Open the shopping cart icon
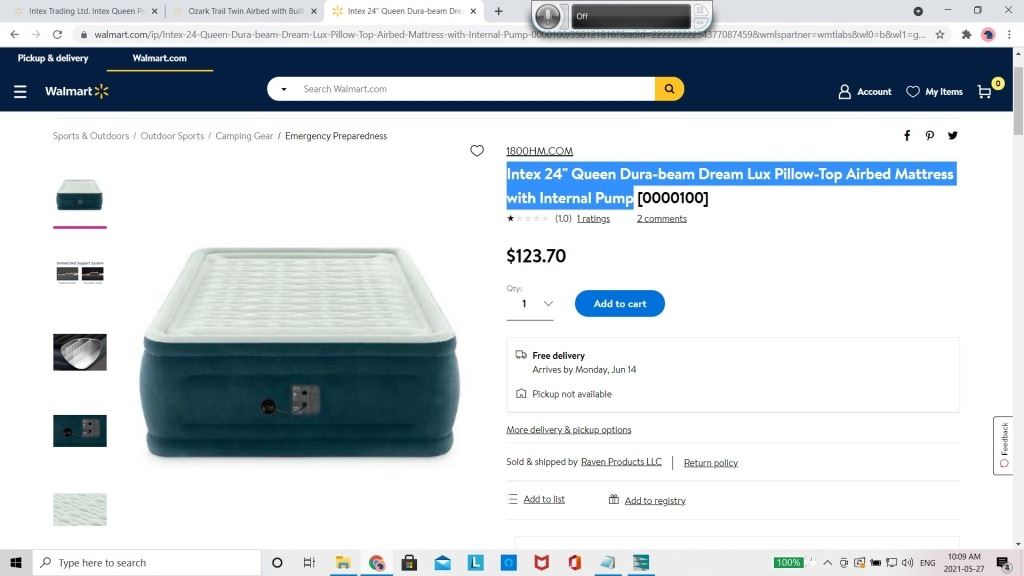Image resolution: width=1024 pixels, height=576 pixels. [985, 92]
